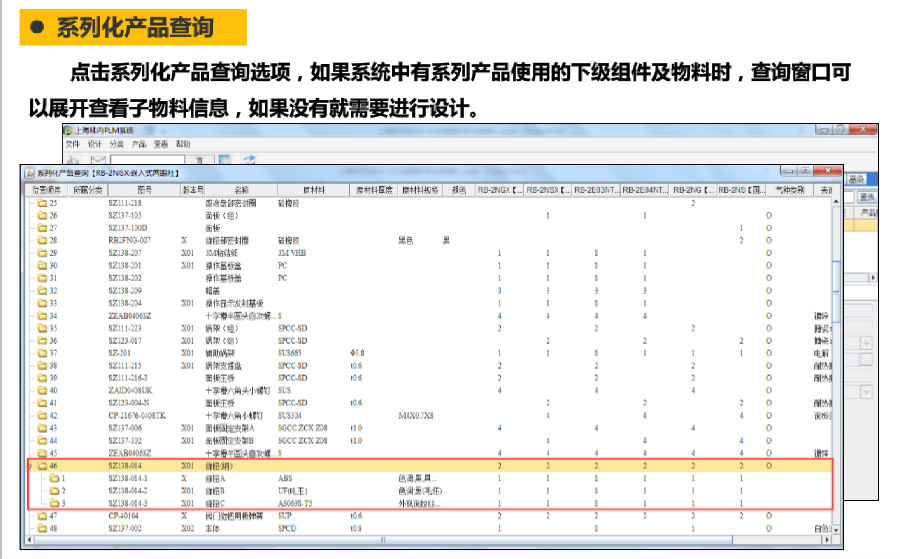Click the folder icon of row 35

pyautogui.click(x=42, y=328)
